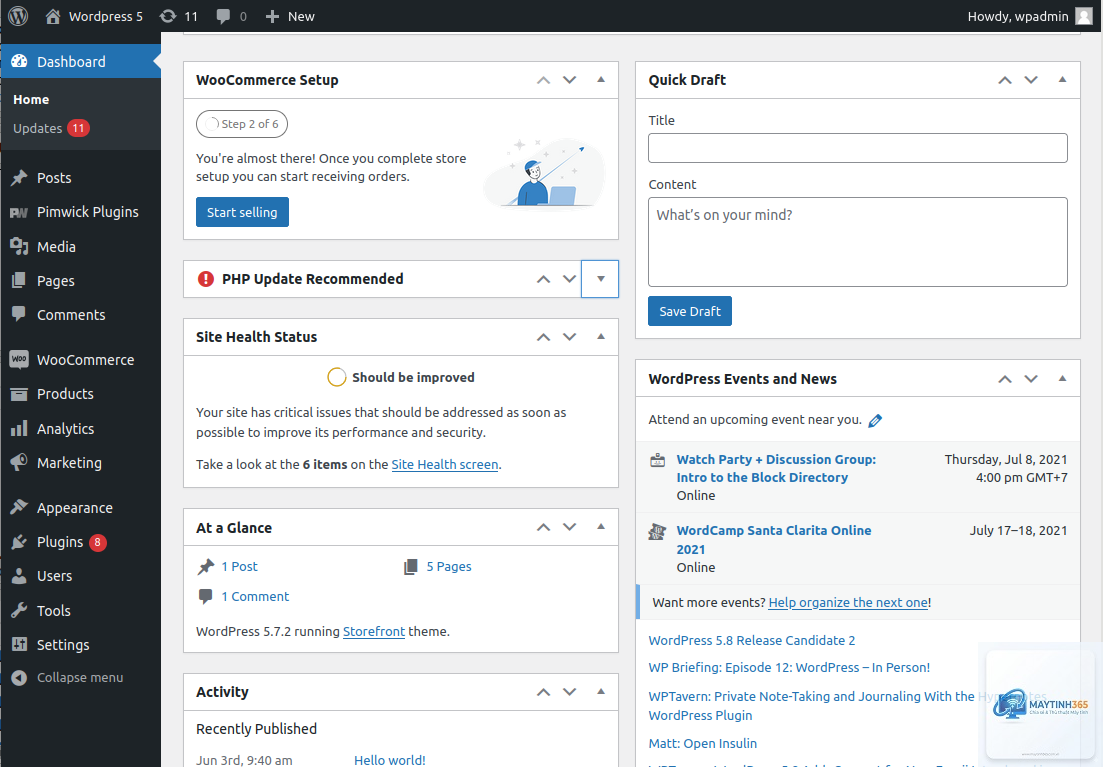The width and height of the screenshot is (1103, 767).
Task: Click the WordPress logo in admin bar
Action: [x=18, y=15]
